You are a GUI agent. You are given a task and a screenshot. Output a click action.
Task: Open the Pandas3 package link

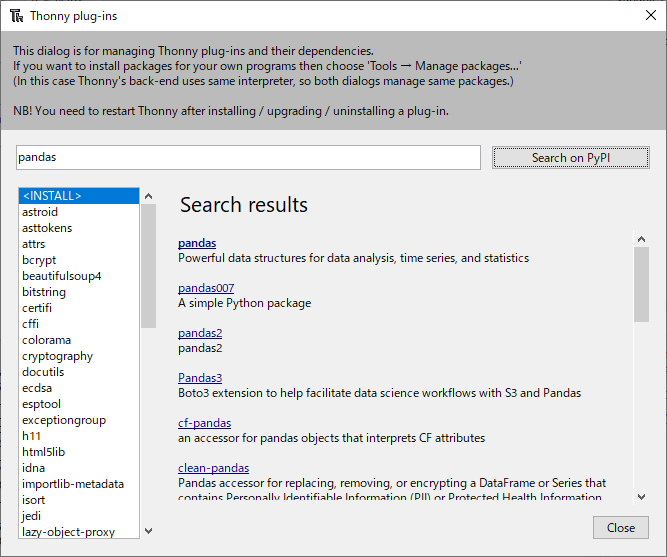point(200,378)
